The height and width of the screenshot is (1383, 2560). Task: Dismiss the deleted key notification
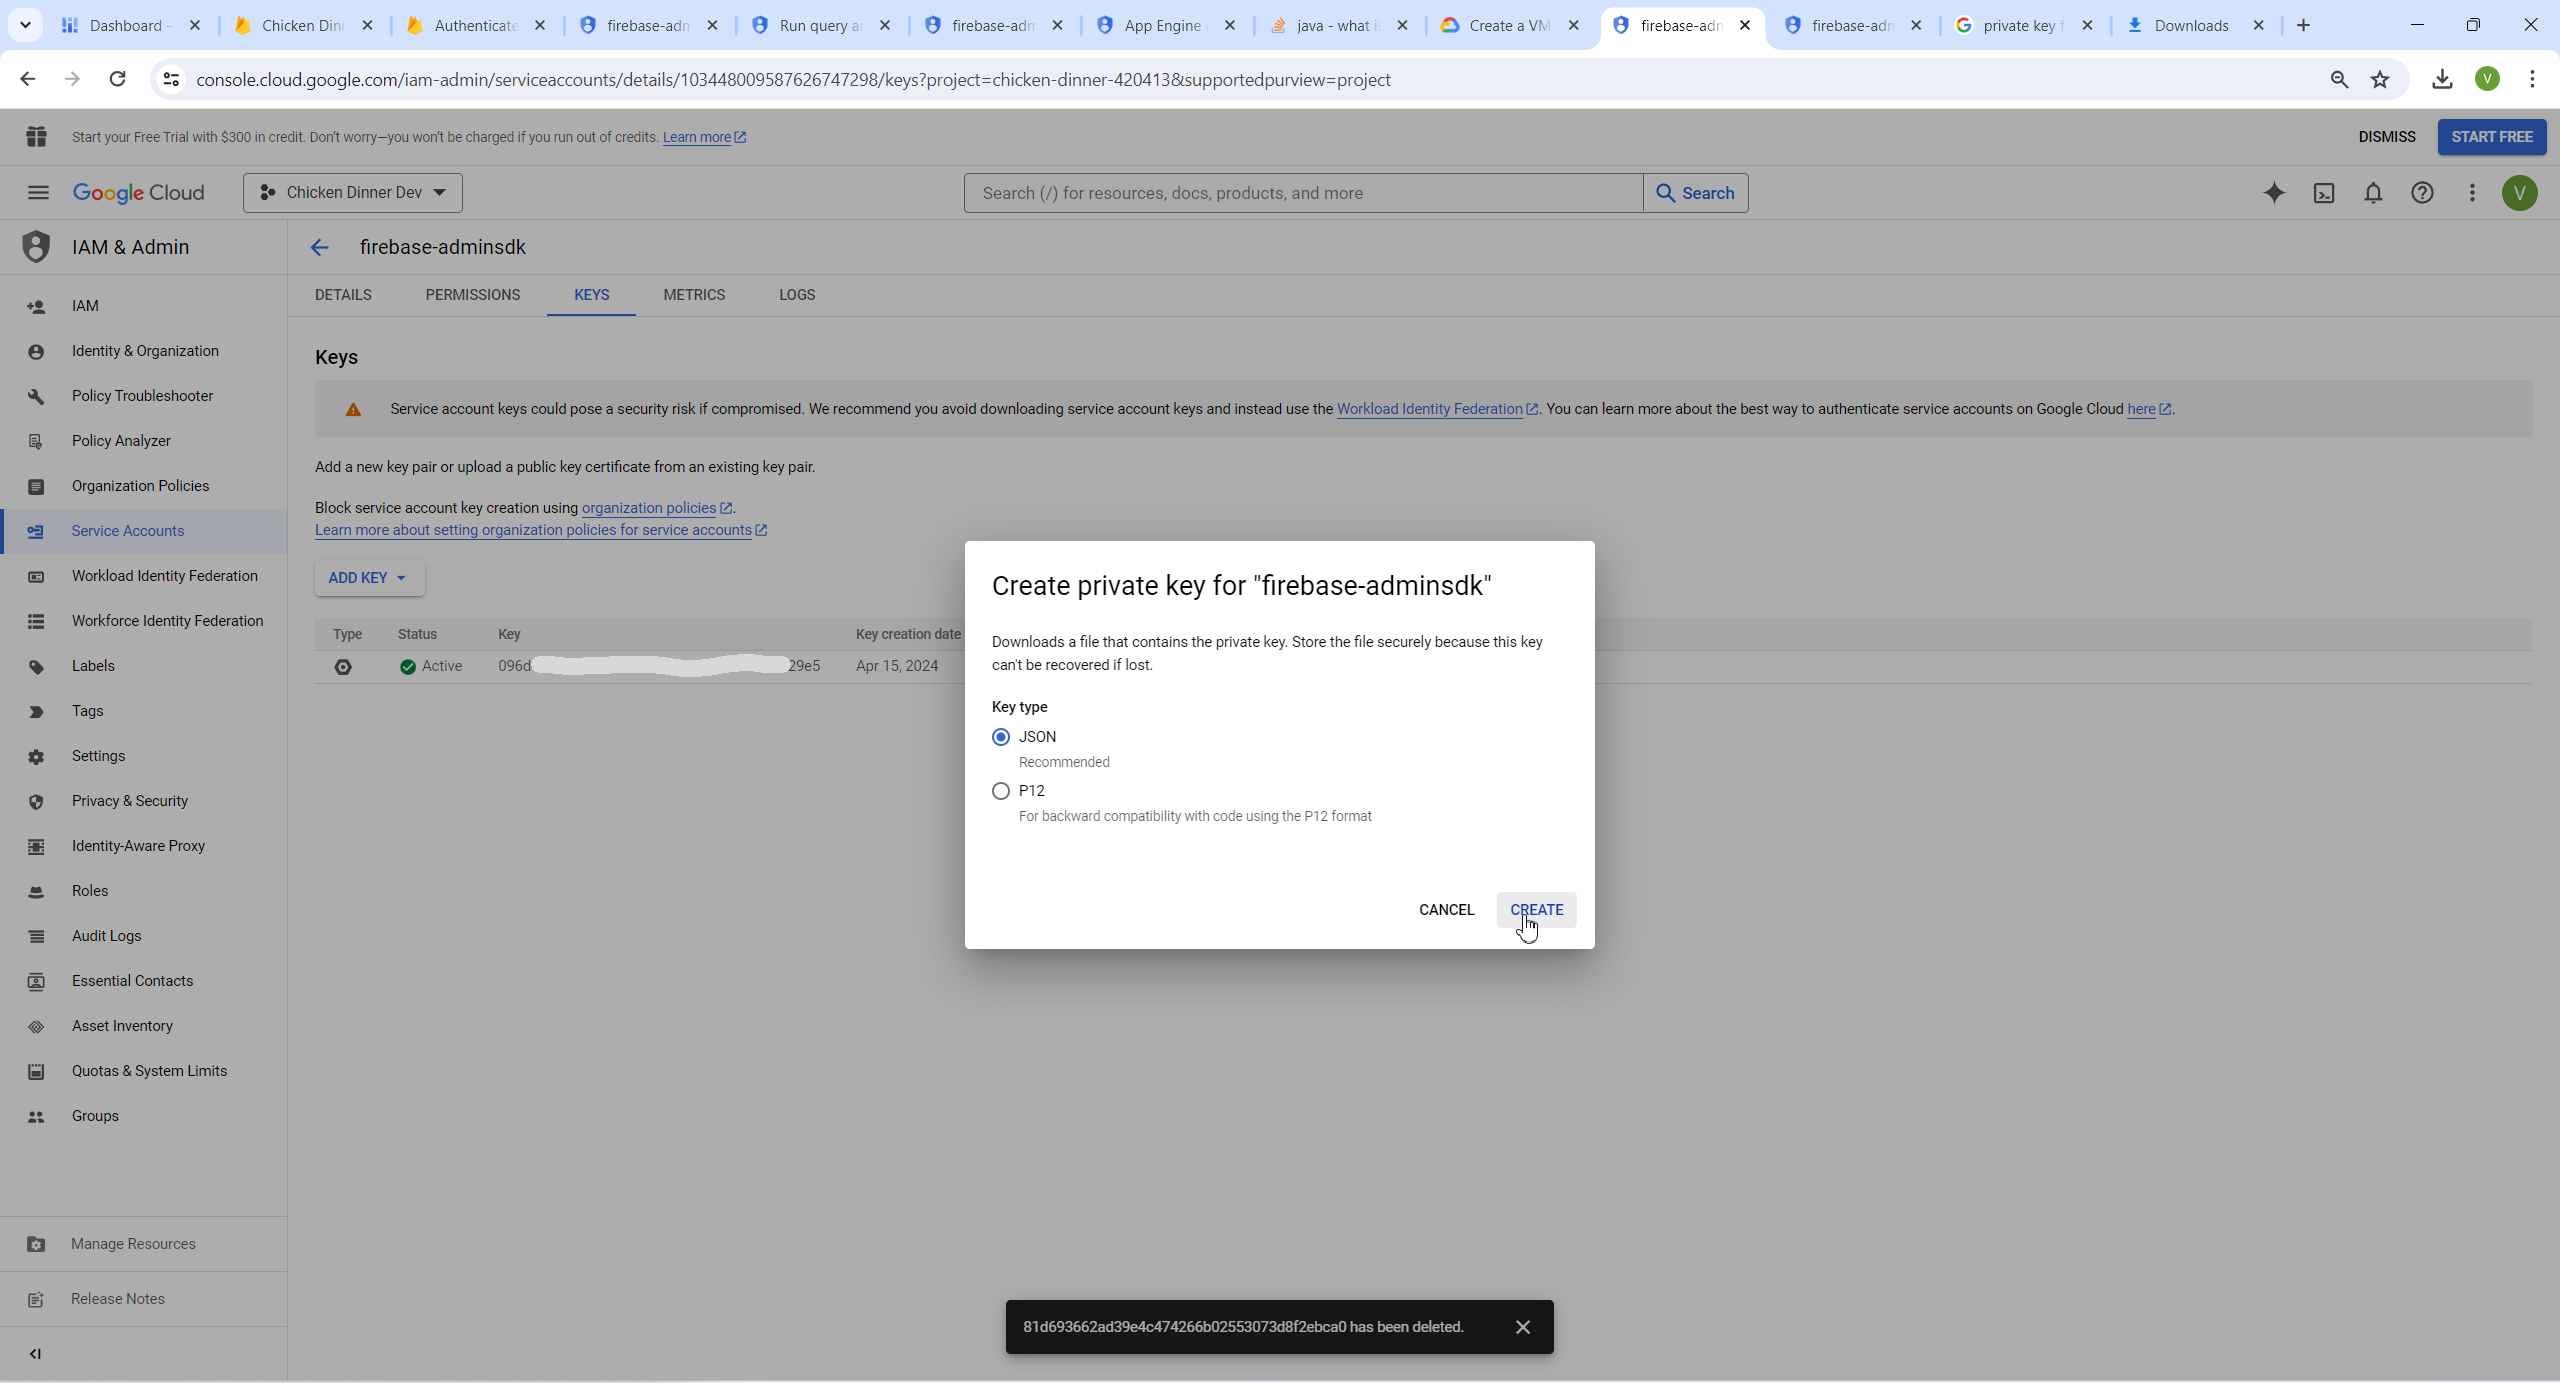point(1522,1327)
